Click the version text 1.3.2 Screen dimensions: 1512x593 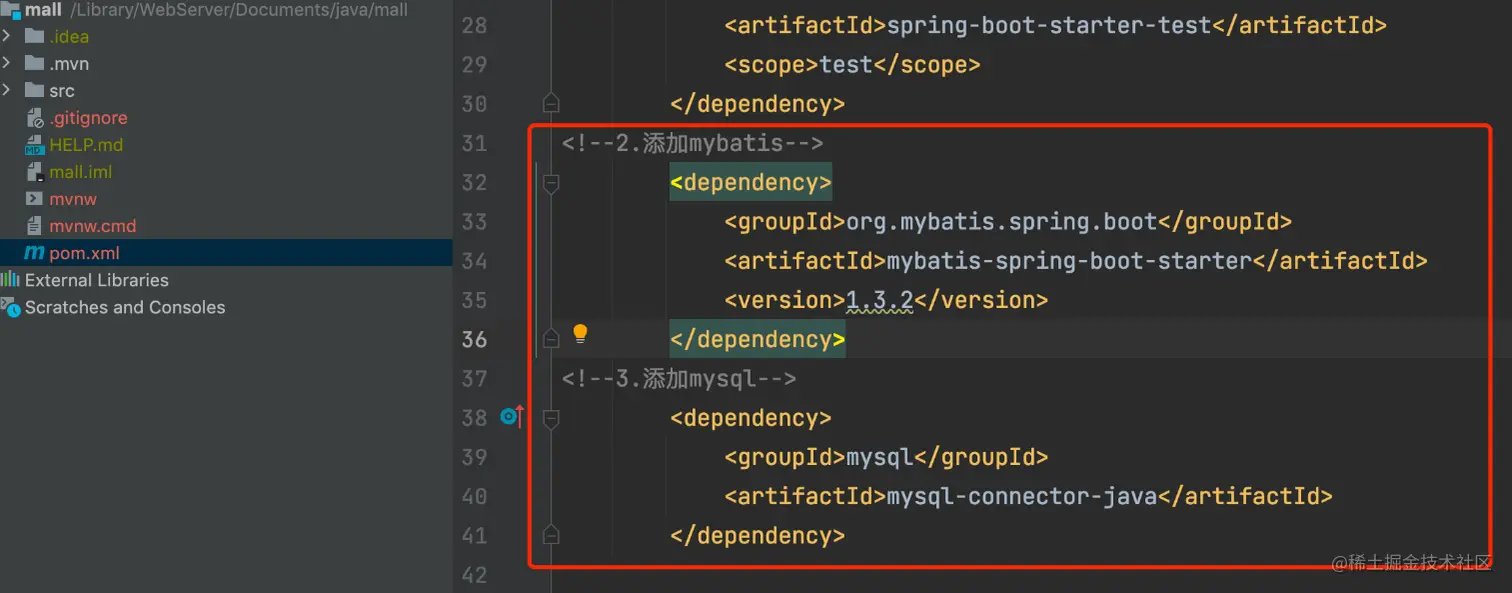click(880, 300)
